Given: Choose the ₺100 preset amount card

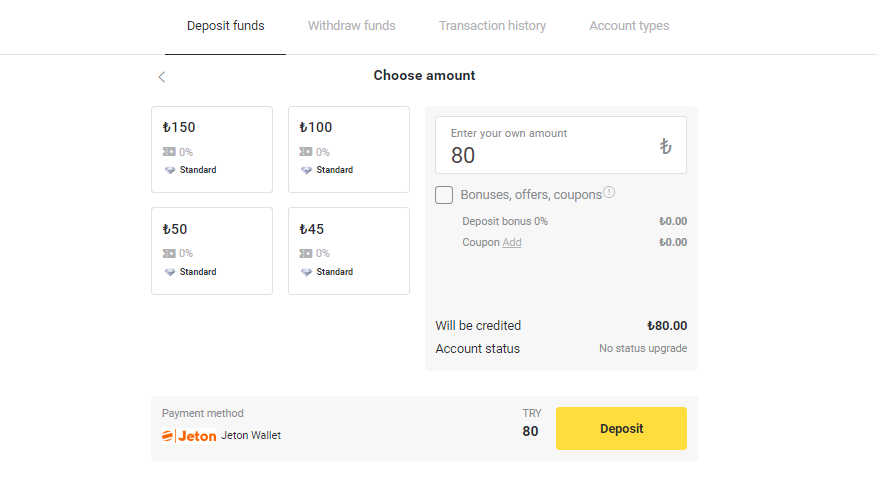Looking at the screenshot, I should click(x=349, y=149).
